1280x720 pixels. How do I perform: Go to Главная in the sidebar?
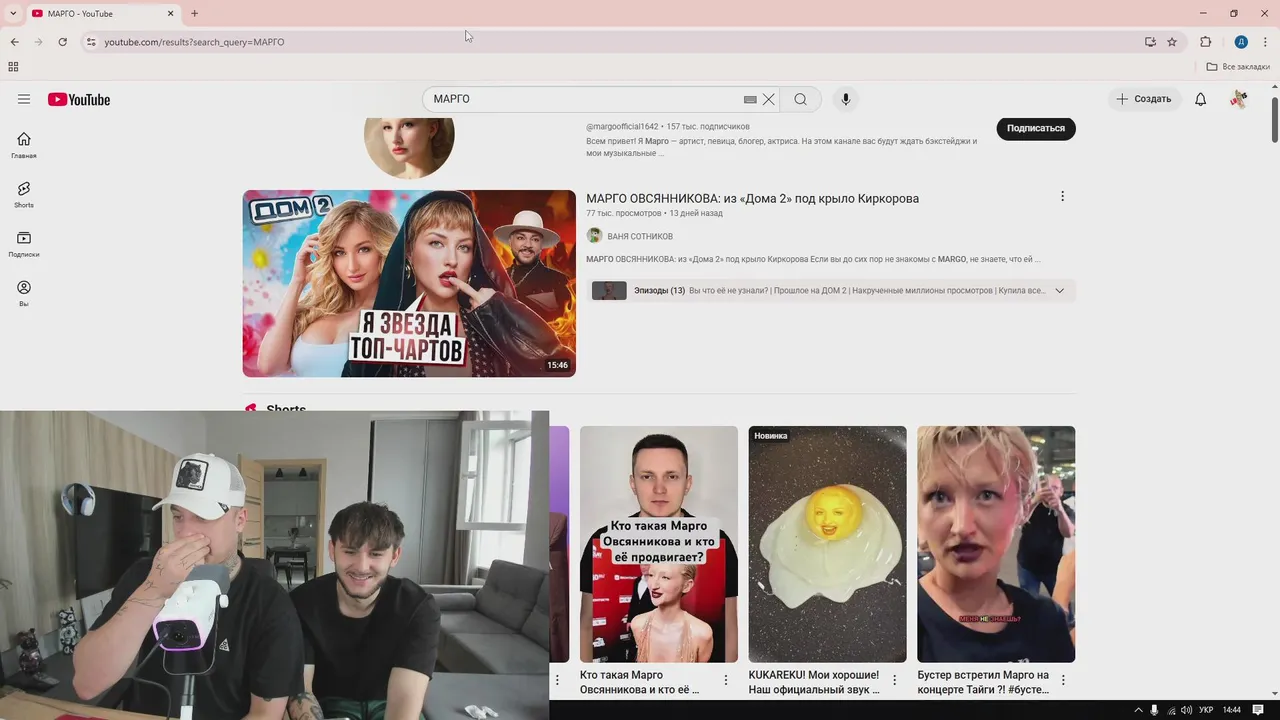pyautogui.click(x=24, y=145)
